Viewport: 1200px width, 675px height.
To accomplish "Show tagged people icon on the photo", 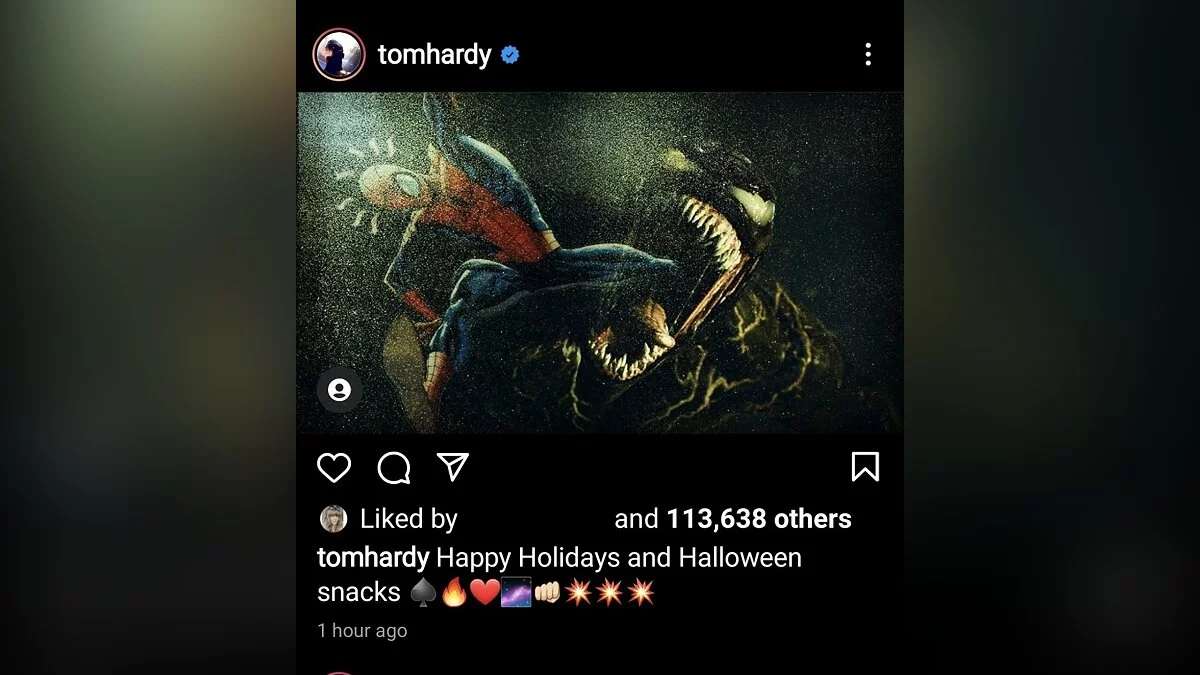I will [340, 389].
